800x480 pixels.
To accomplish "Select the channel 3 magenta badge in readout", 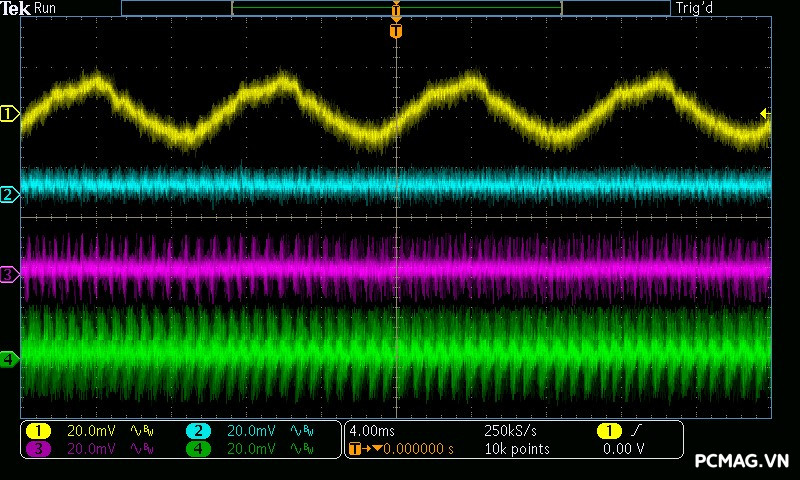I will coord(37,449).
